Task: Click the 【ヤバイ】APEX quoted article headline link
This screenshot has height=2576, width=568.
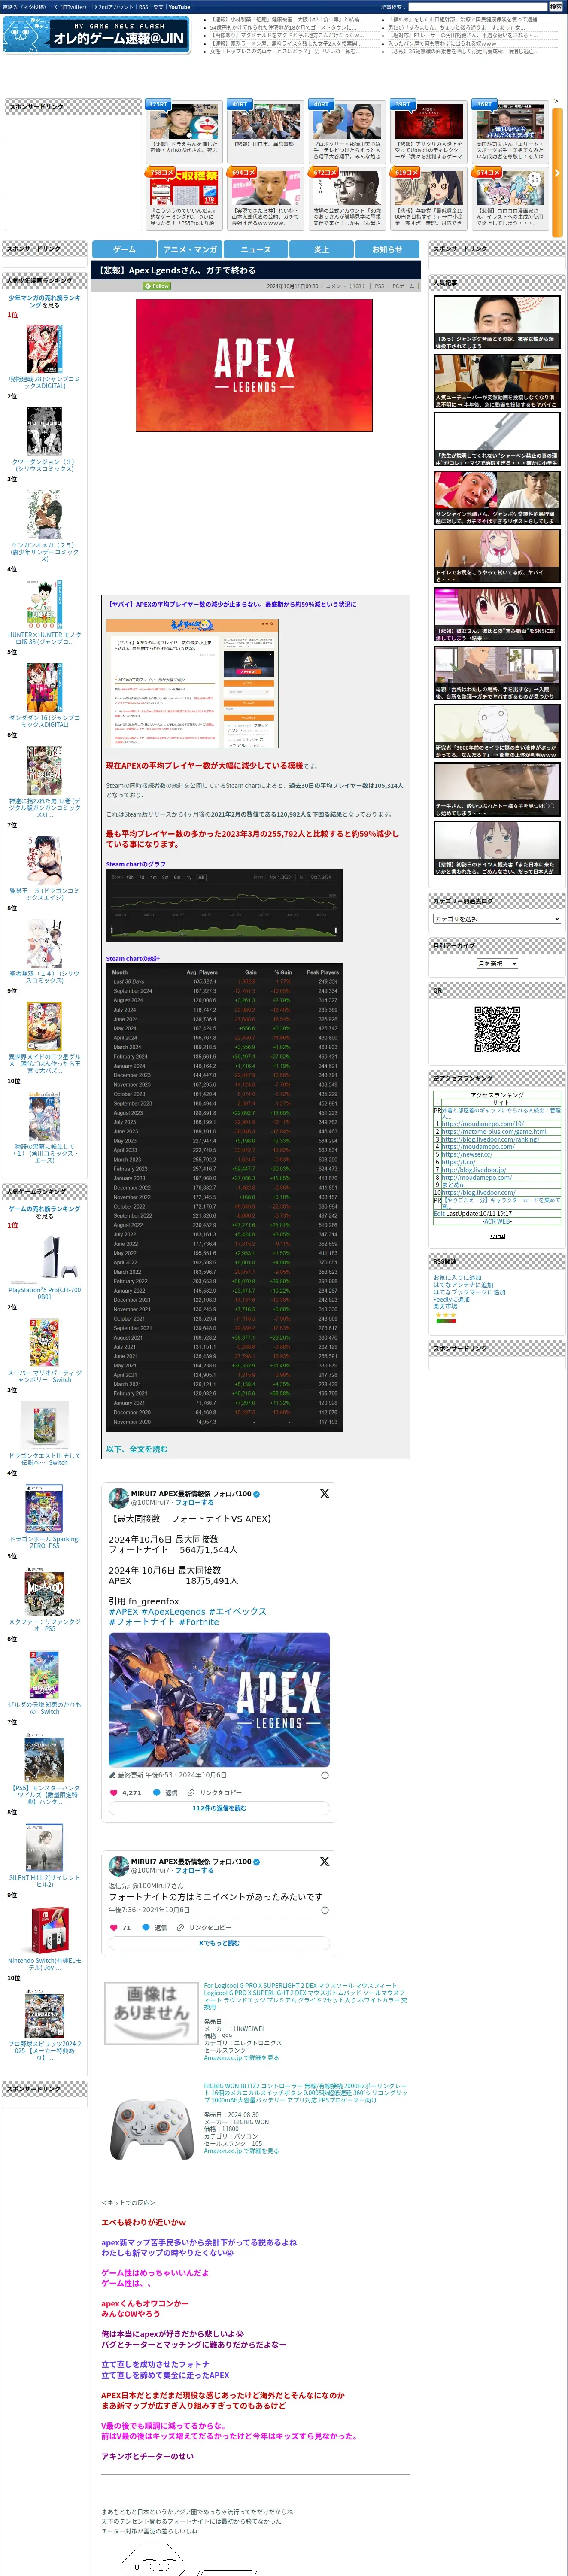Action: click(x=232, y=604)
